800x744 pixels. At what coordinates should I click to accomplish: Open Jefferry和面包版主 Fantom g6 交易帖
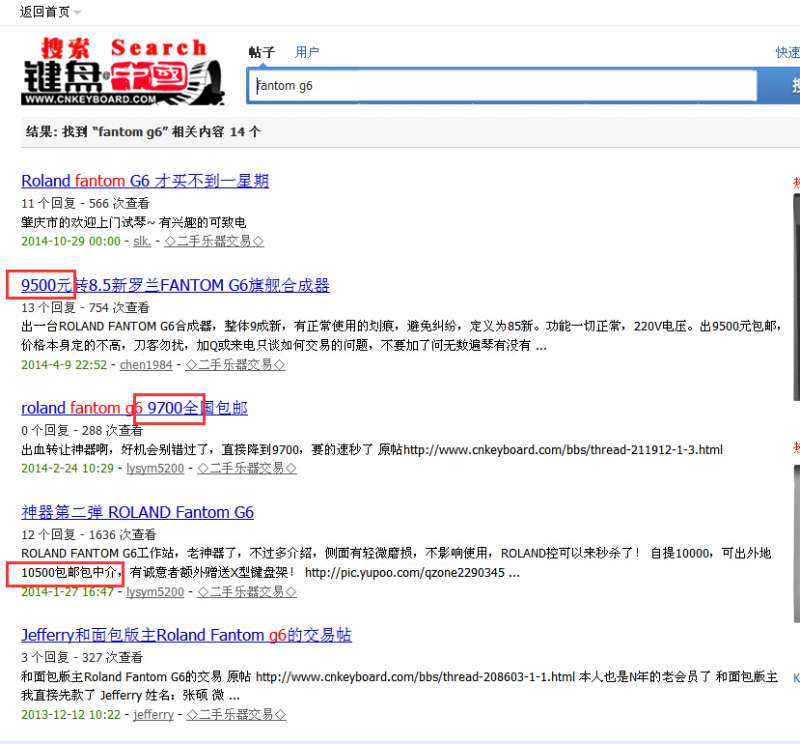pos(186,635)
